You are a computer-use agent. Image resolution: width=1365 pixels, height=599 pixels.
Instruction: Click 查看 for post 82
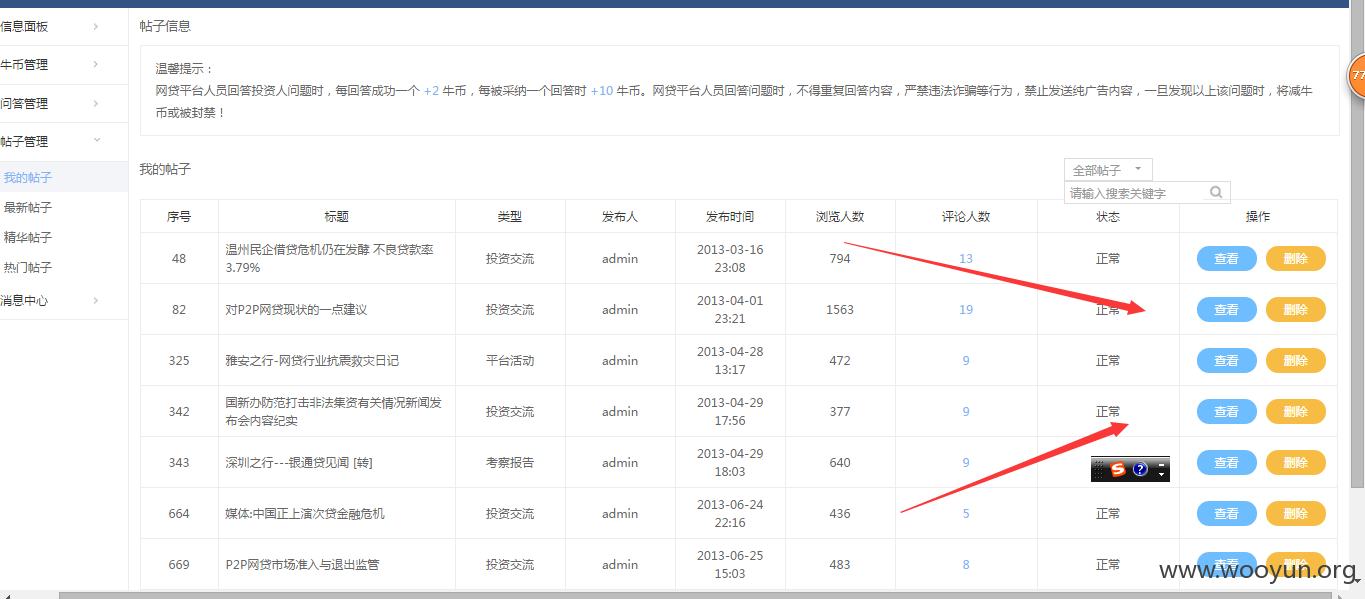click(x=1226, y=310)
